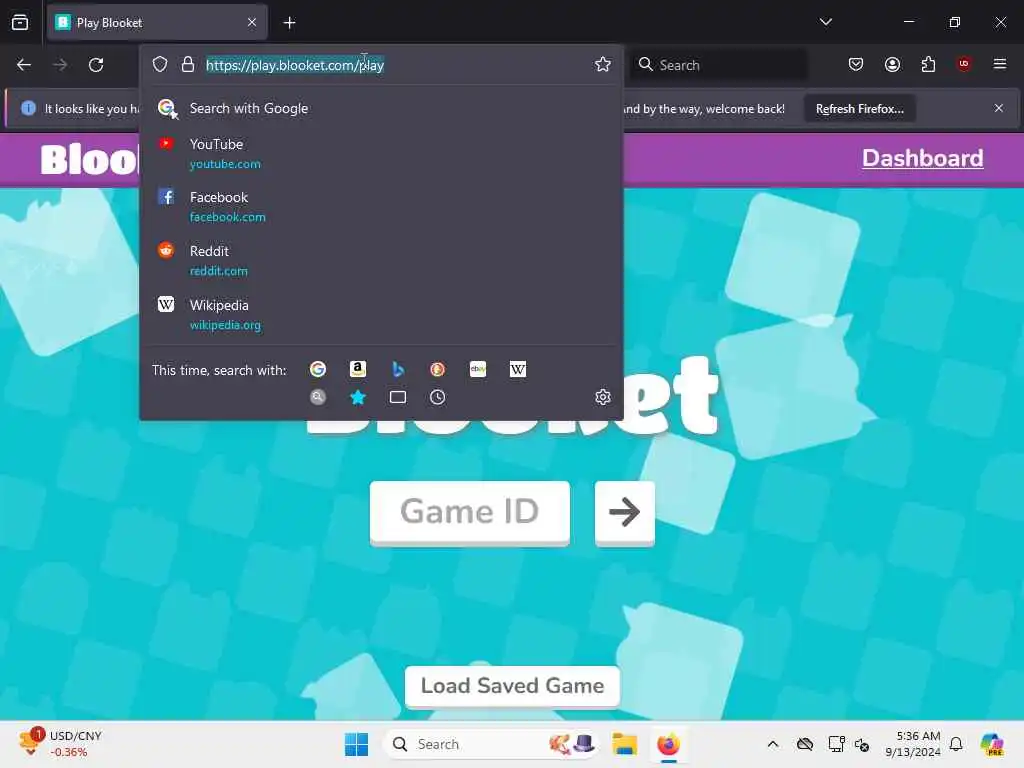Open the Extensions puzzle icon
1024x768 pixels.
(x=928, y=64)
